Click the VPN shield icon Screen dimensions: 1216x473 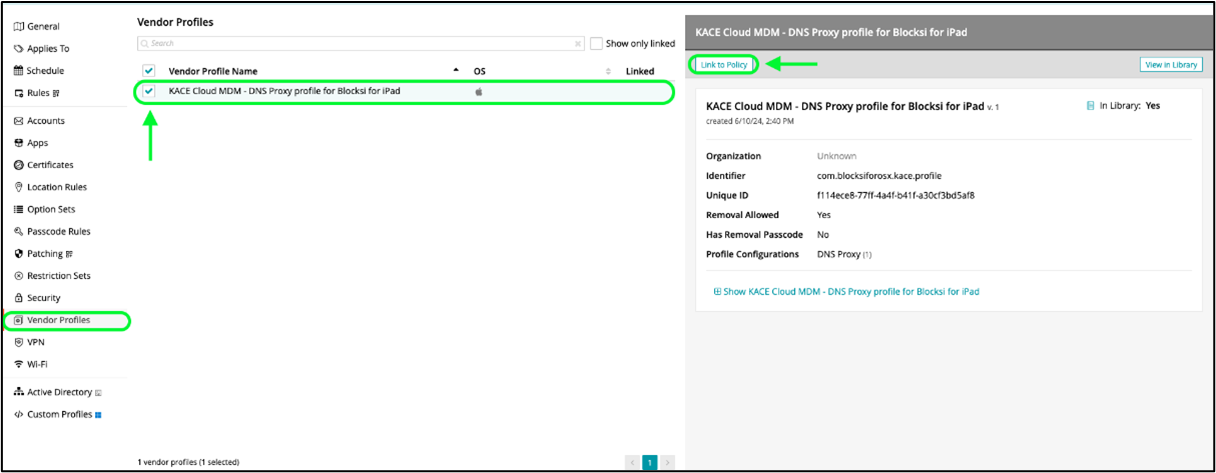pos(19,342)
